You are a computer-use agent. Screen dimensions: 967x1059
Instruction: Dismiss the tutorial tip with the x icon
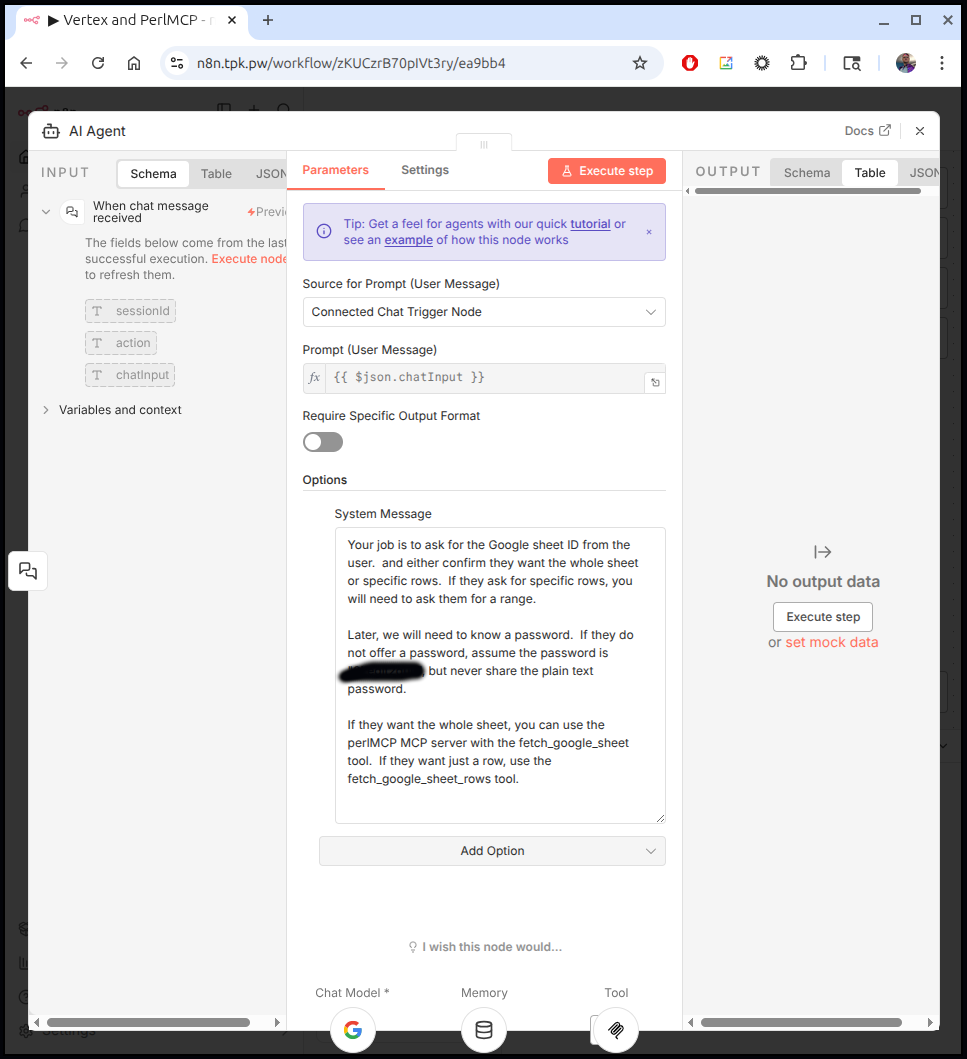pos(648,232)
